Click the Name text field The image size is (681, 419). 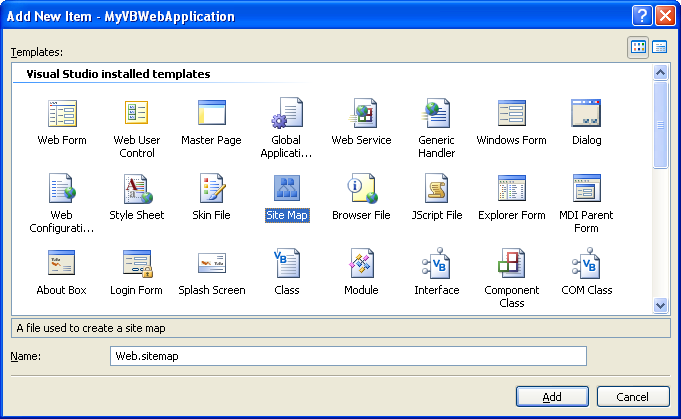click(x=347, y=356)
